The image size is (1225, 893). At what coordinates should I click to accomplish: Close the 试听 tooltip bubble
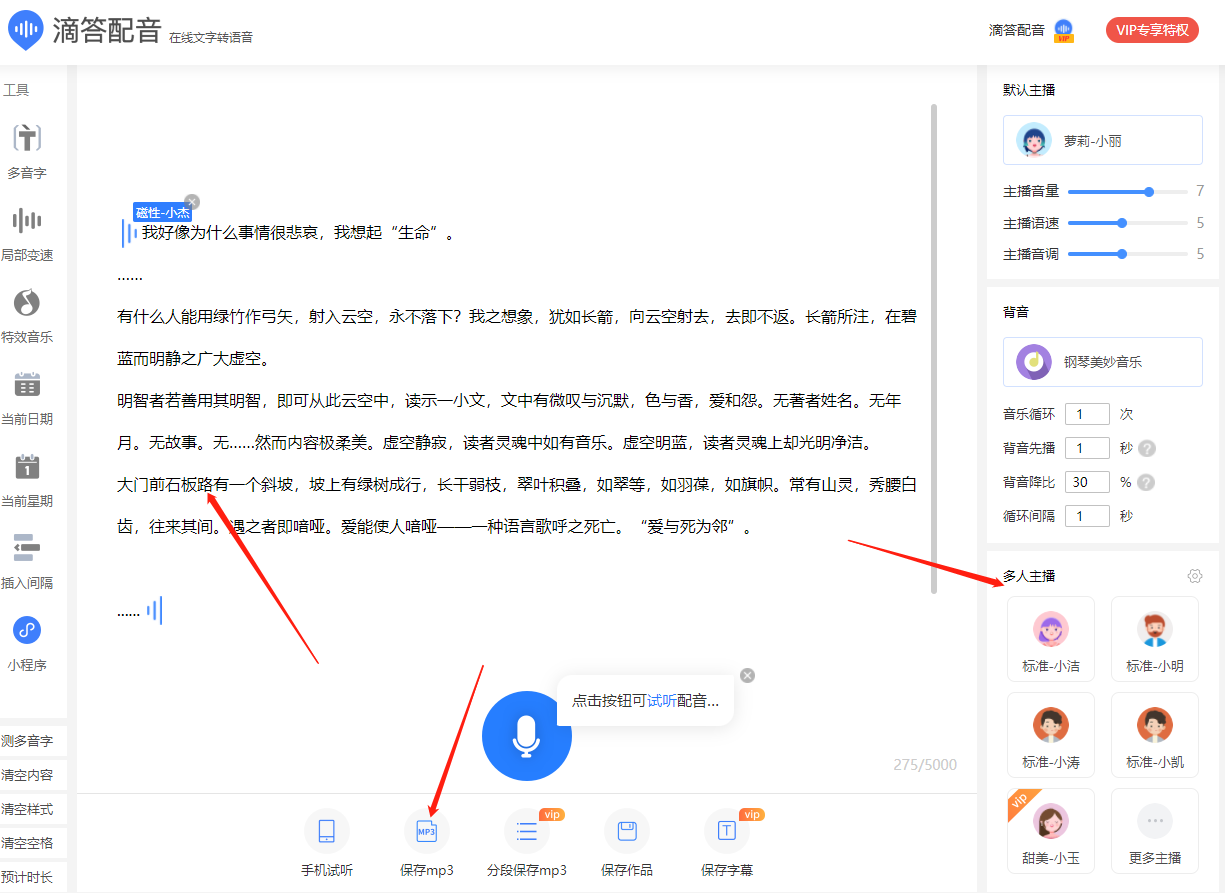click(x=747, y=676)
